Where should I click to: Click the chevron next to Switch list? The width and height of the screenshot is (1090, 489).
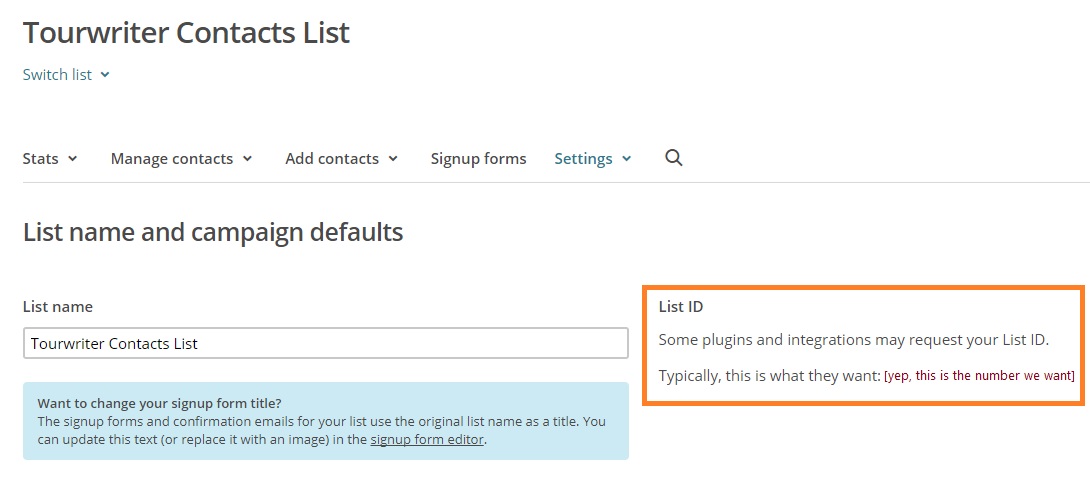tap(105, 75)
